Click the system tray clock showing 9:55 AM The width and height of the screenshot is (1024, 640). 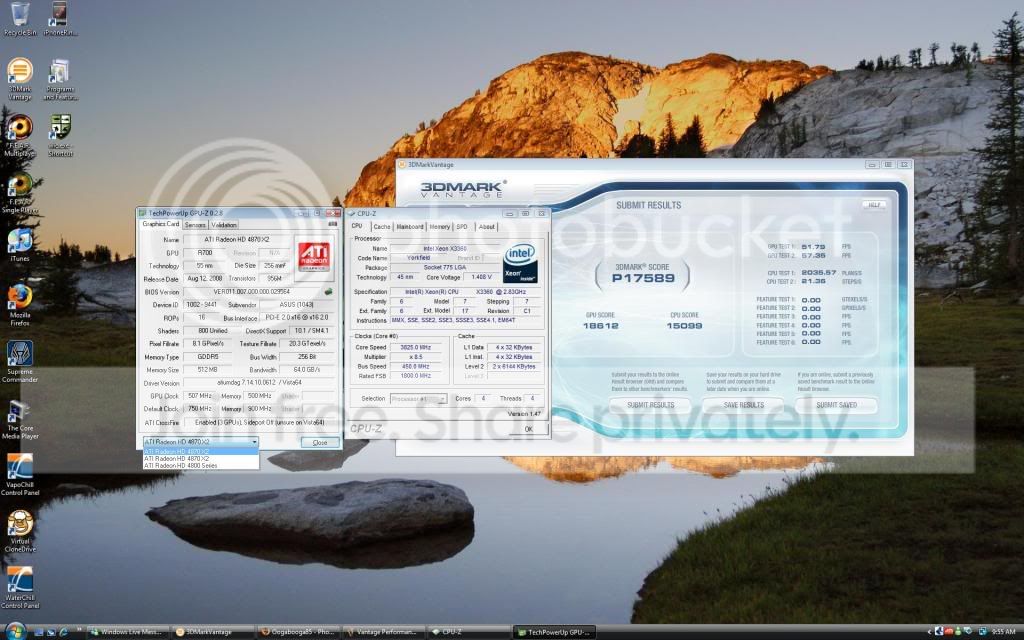point(1004,632)
